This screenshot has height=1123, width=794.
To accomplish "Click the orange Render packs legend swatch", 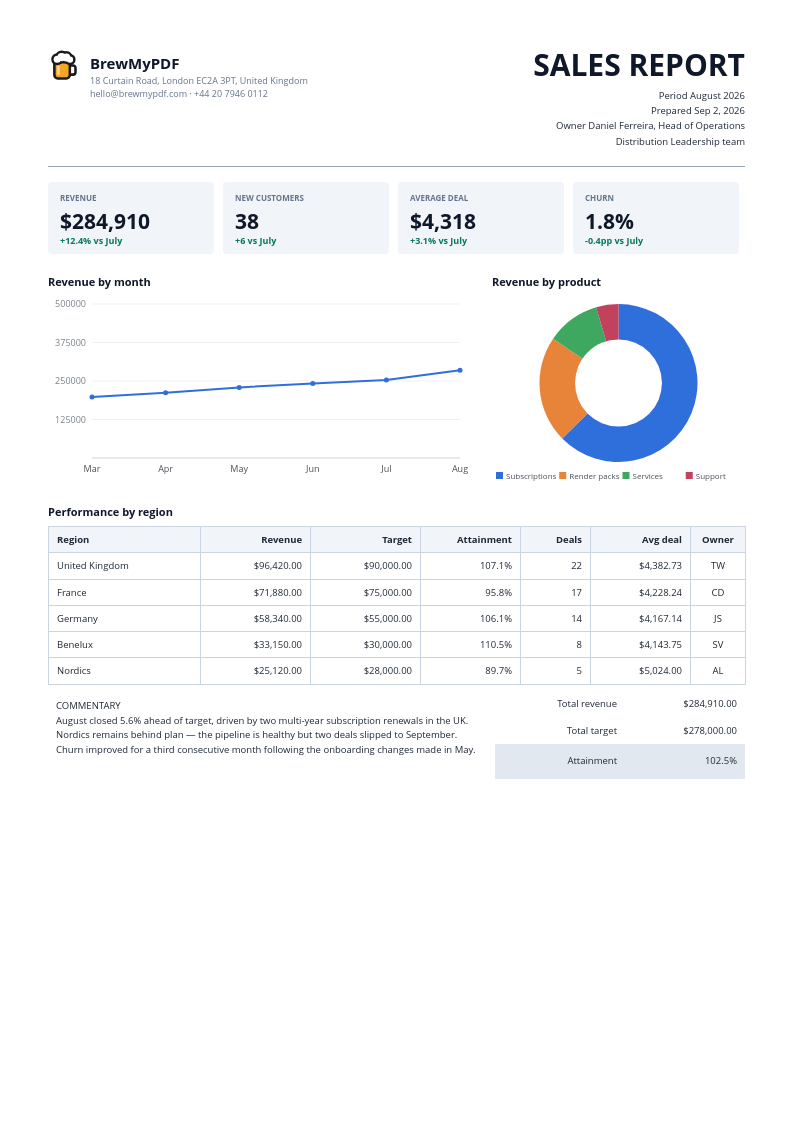I will click(563, 476).
